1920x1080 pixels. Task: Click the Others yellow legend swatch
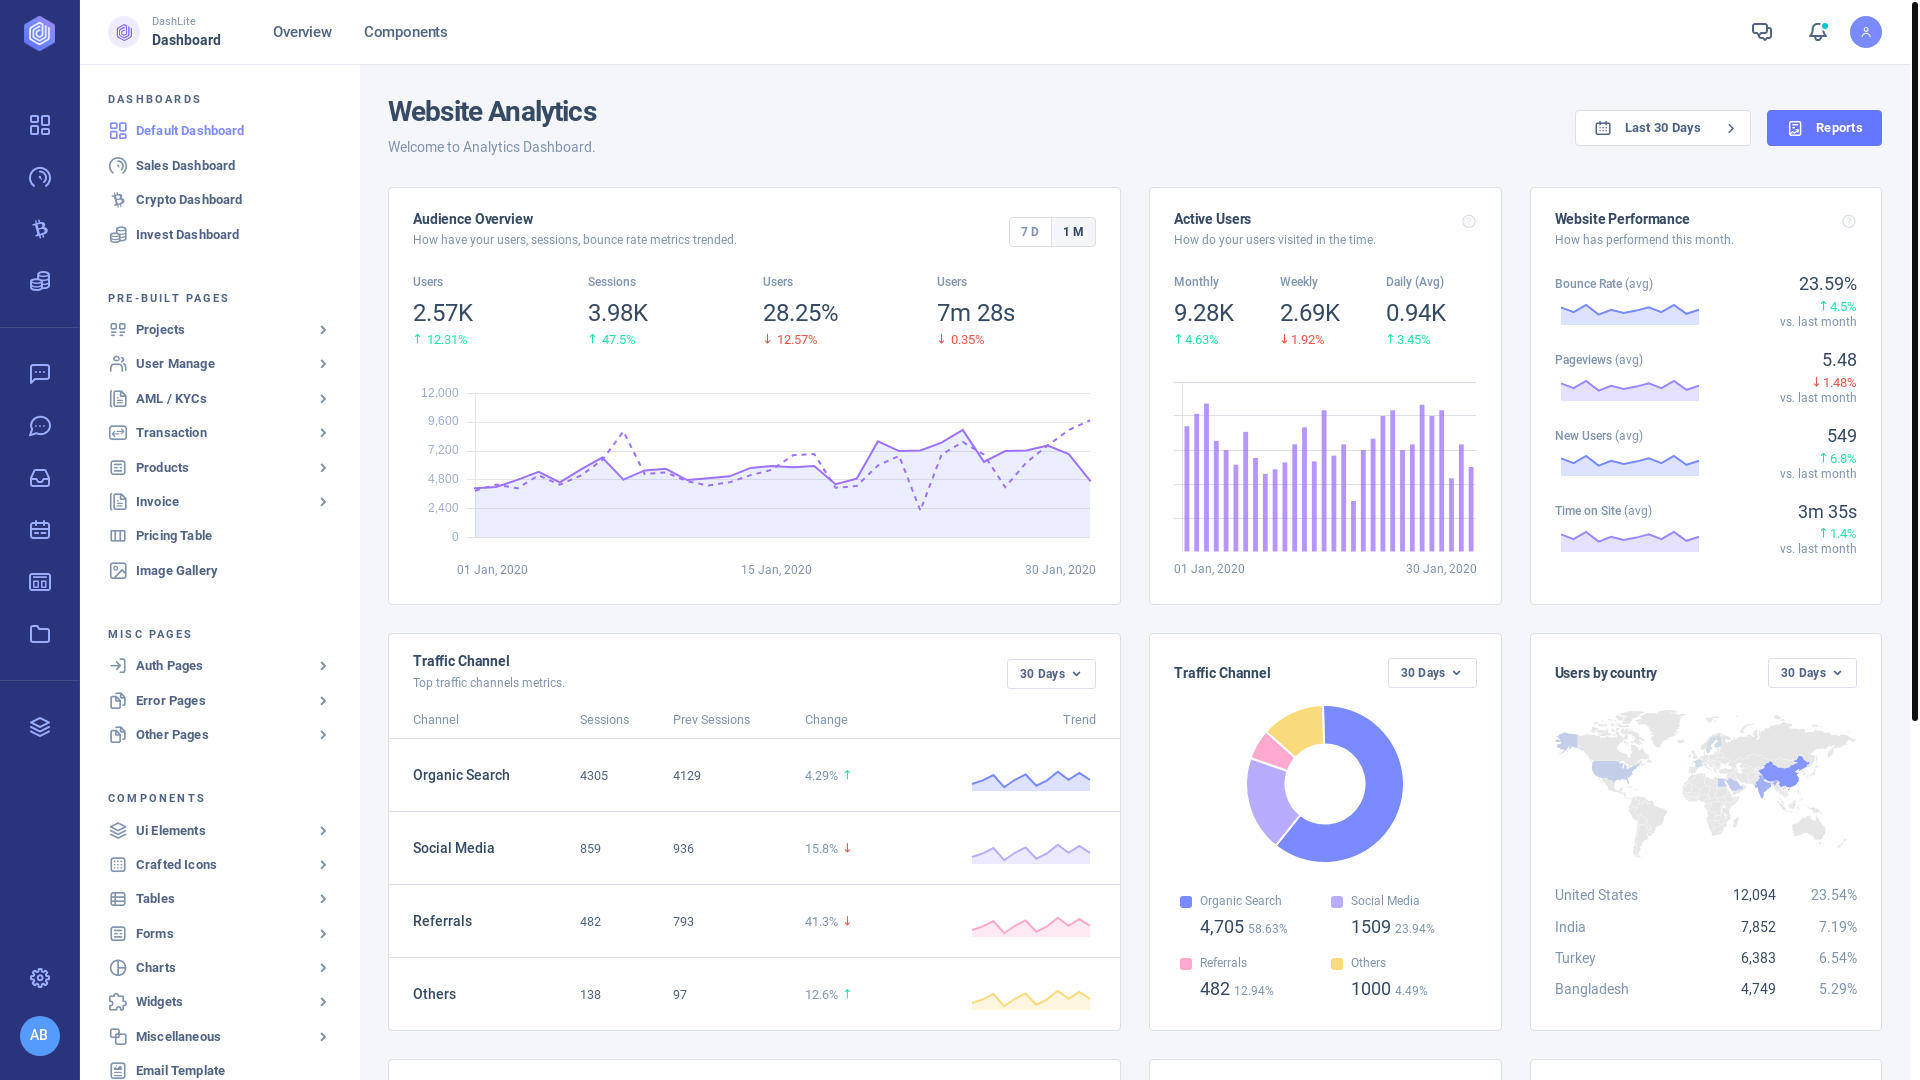point(1336,964)
